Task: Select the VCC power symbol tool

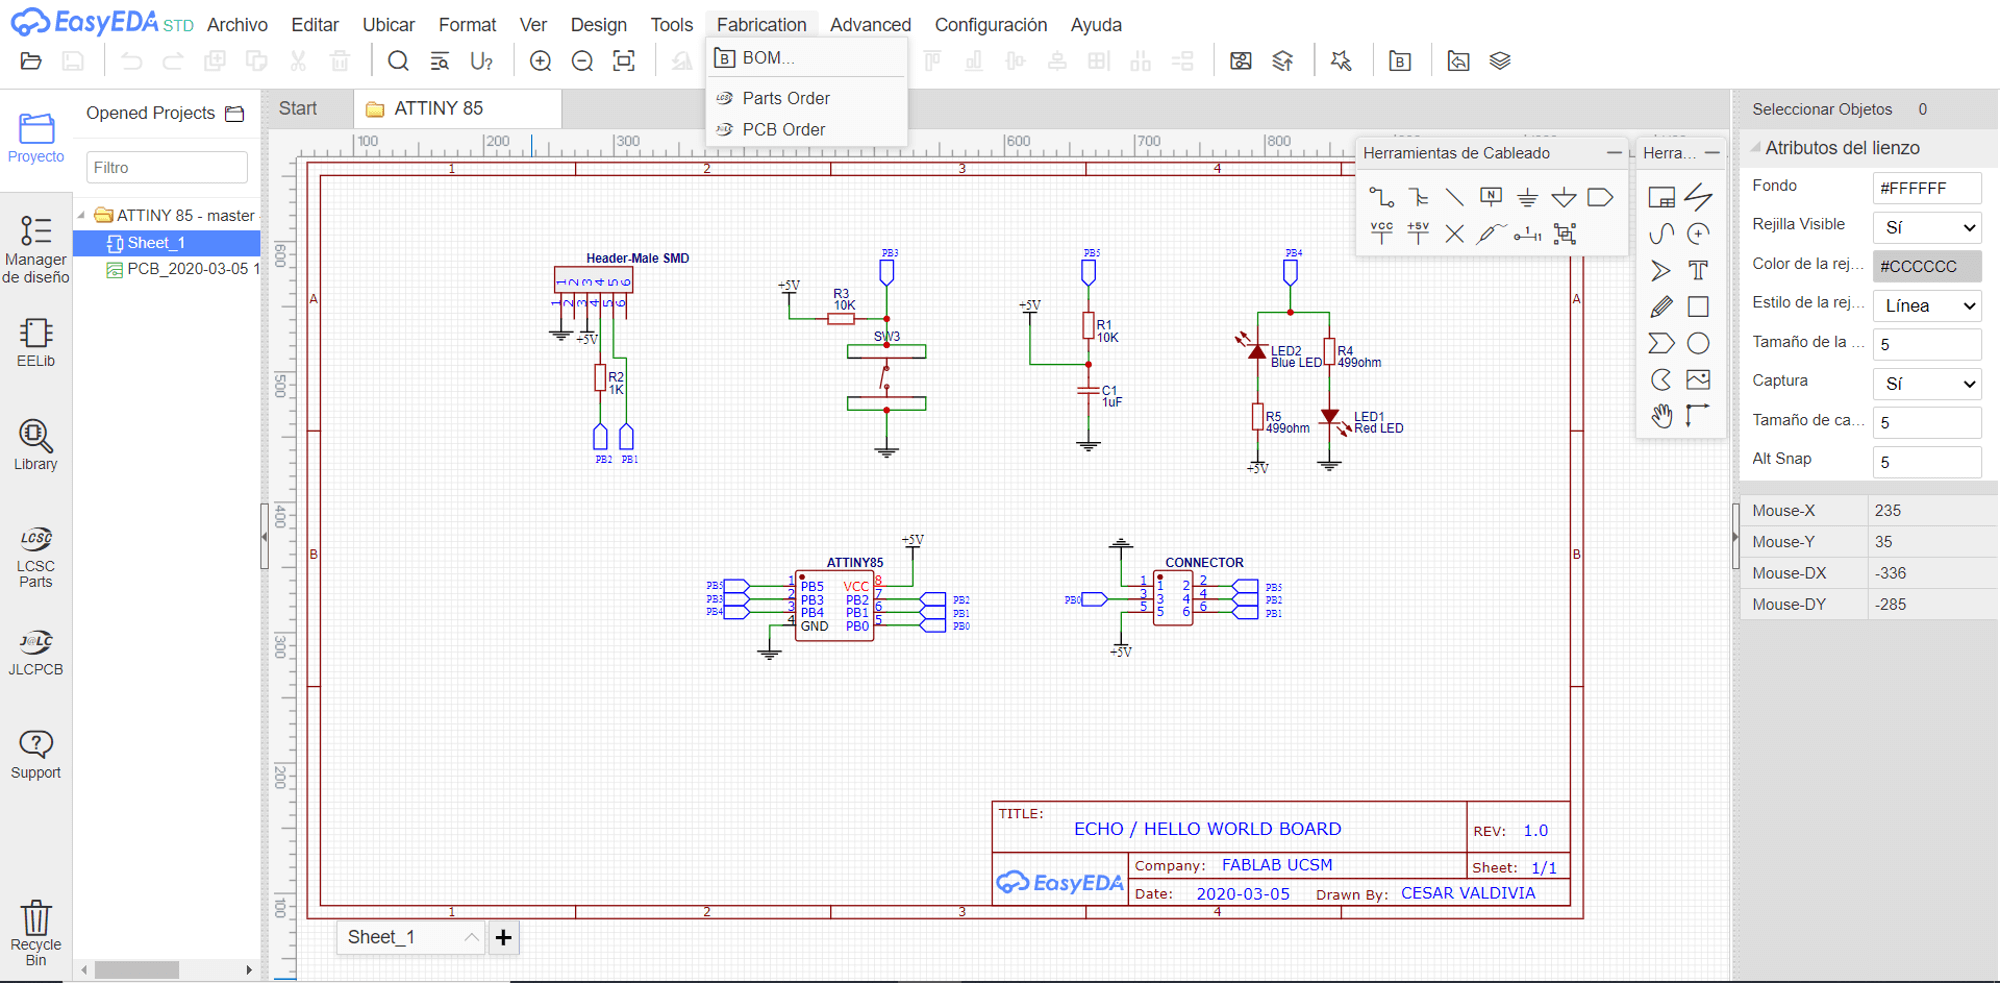Action: click(1381, 233)
